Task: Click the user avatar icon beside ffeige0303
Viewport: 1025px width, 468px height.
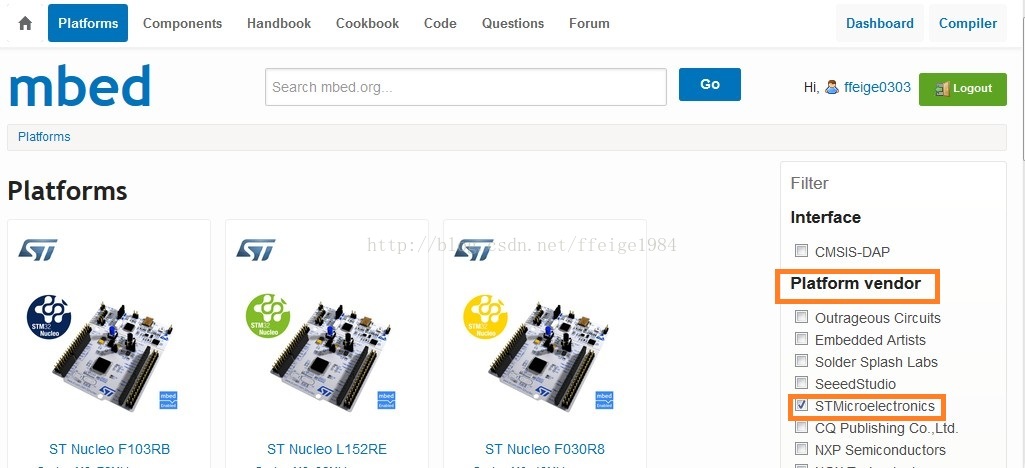Action: point(832,88)
